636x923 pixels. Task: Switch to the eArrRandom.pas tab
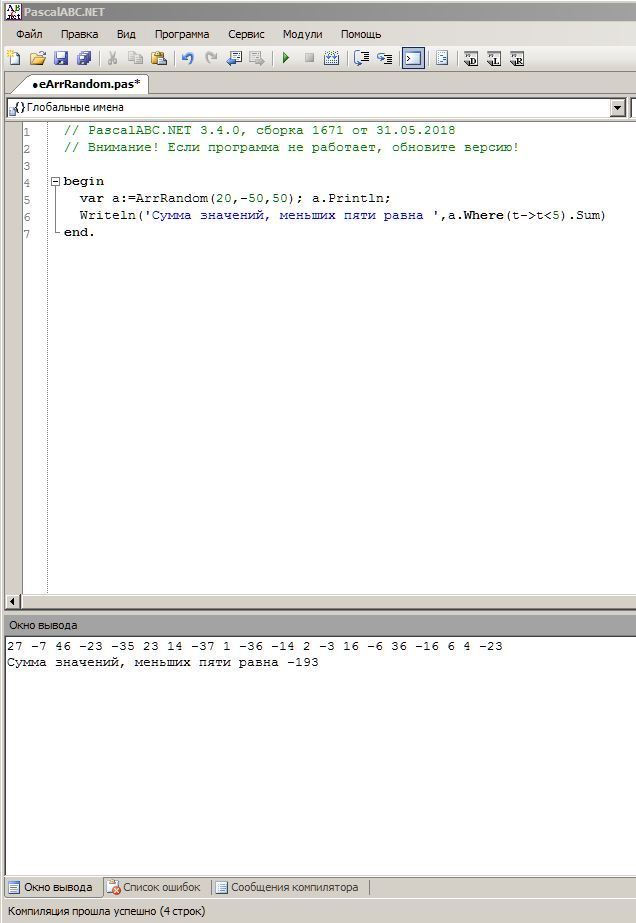click(85, 84)
